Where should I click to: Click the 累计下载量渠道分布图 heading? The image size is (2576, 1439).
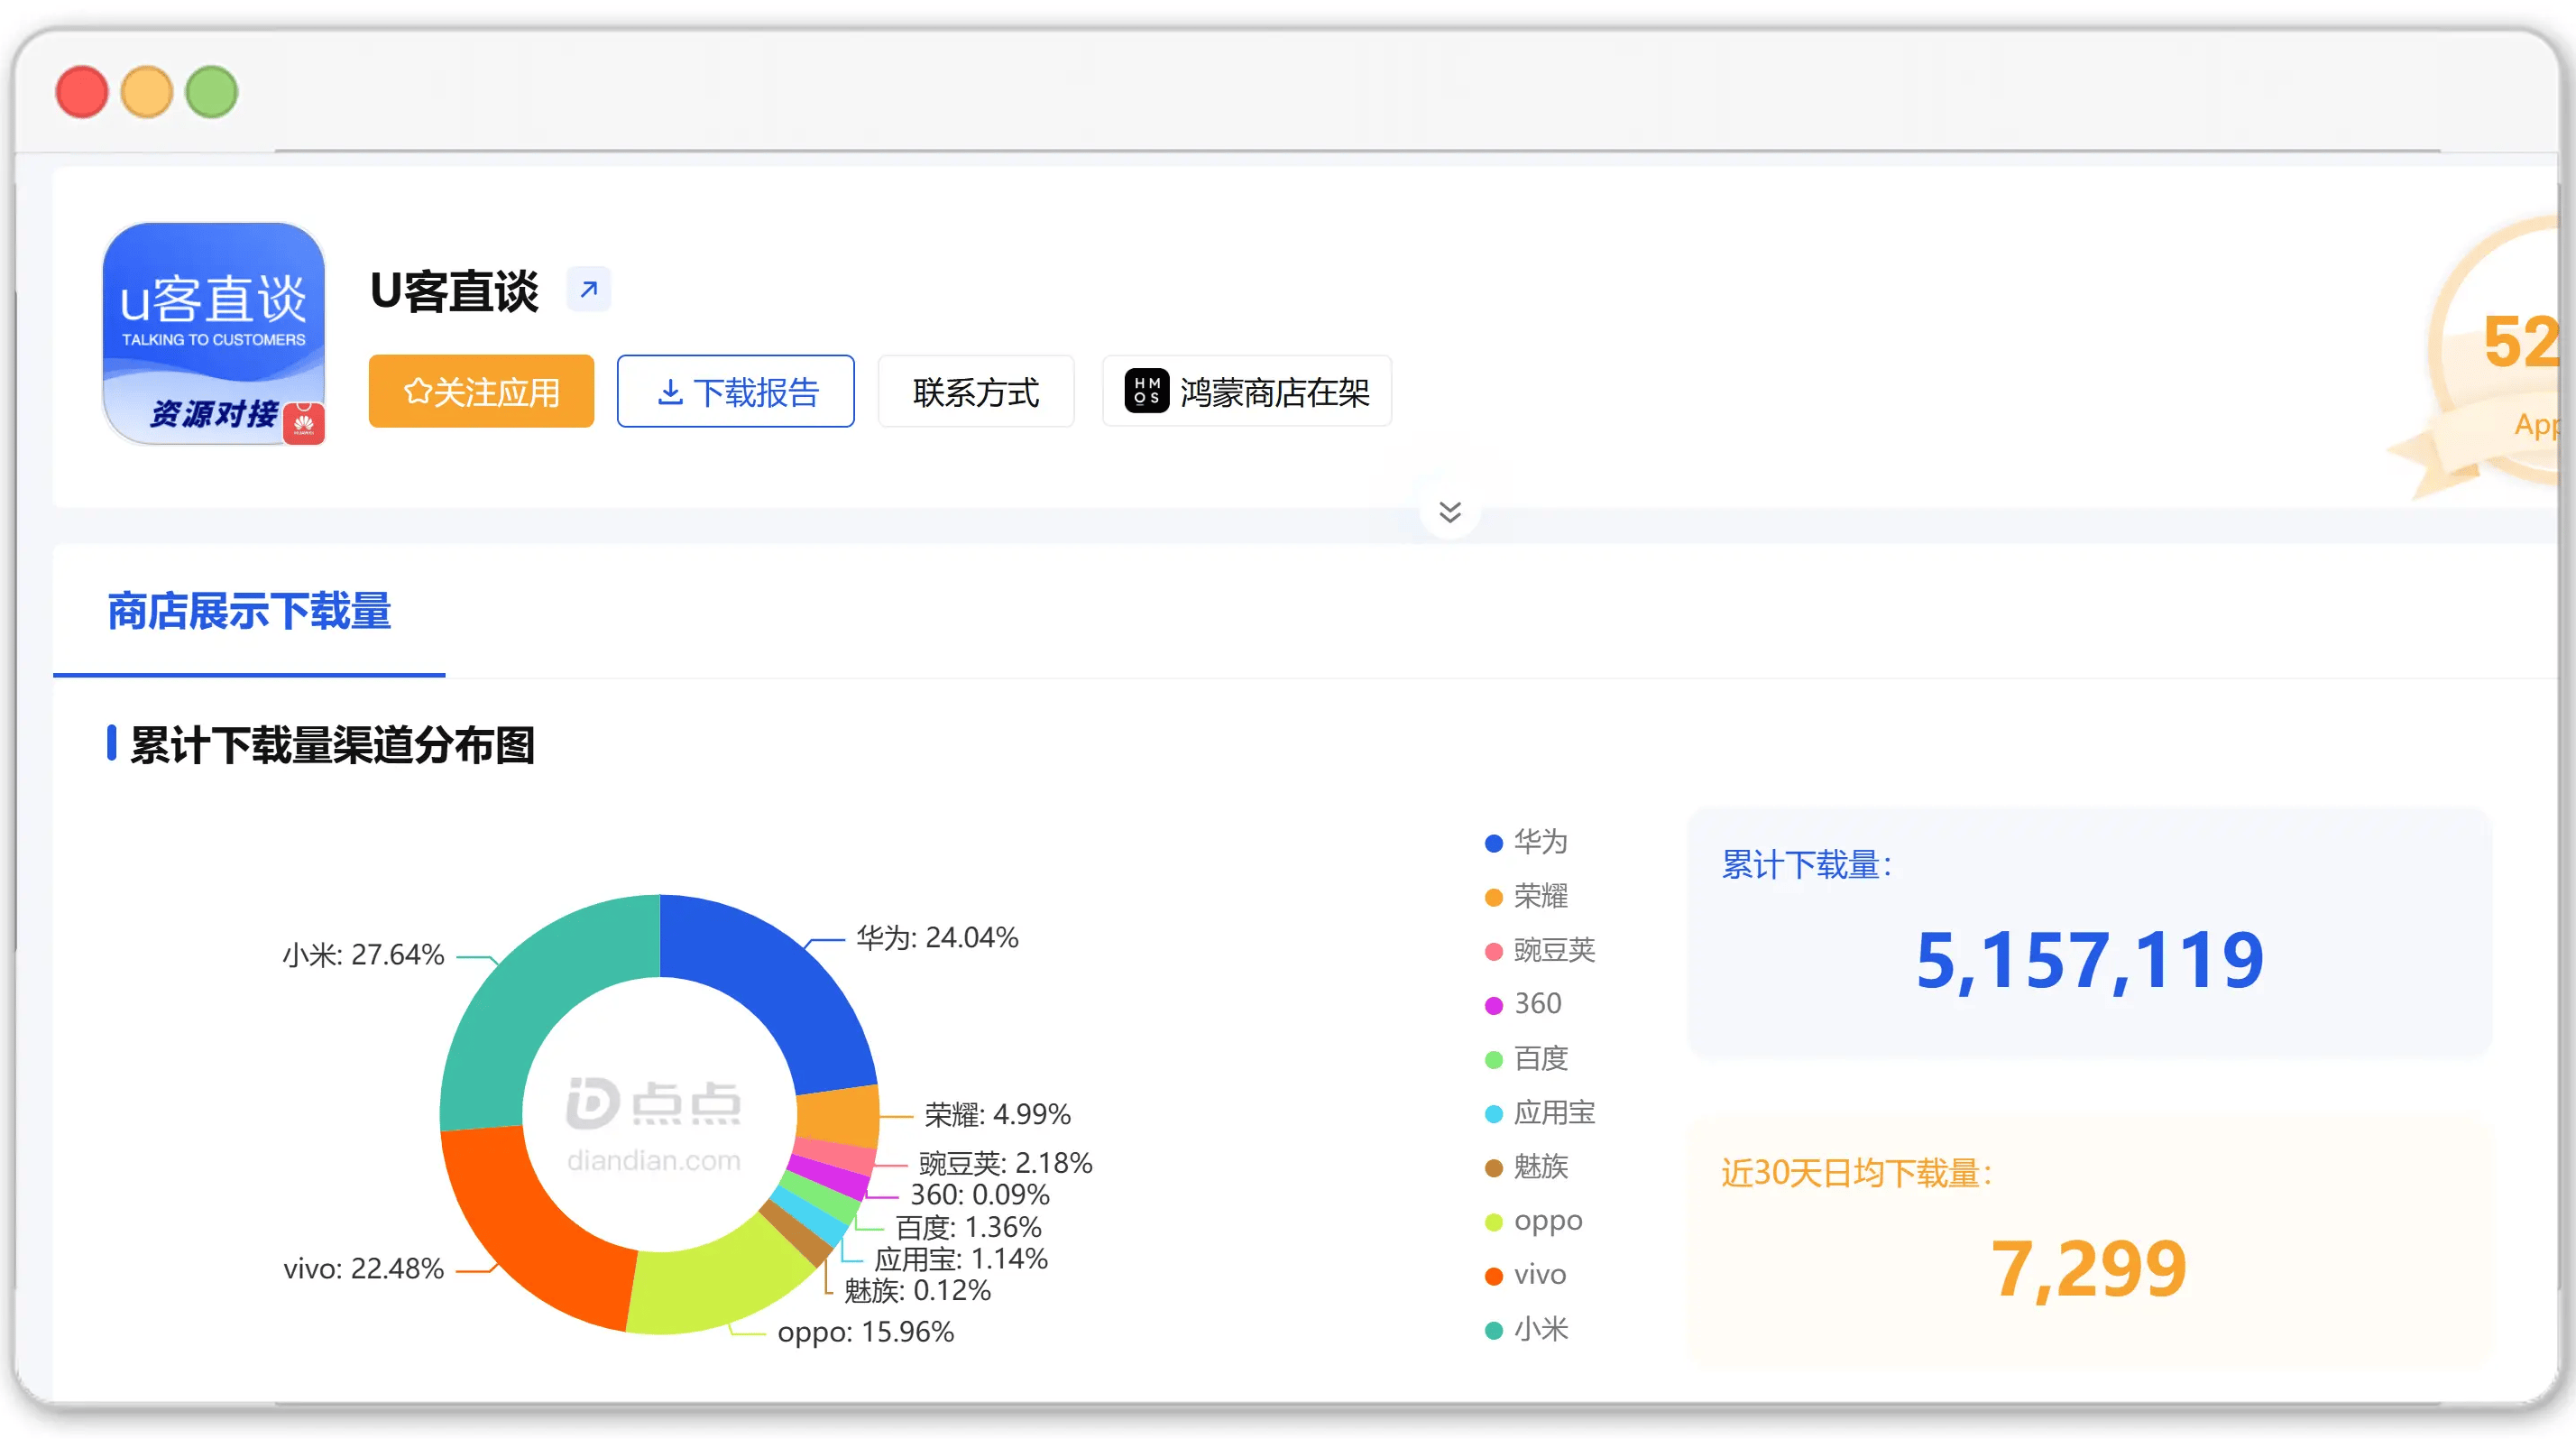click(x=333, y=745)
